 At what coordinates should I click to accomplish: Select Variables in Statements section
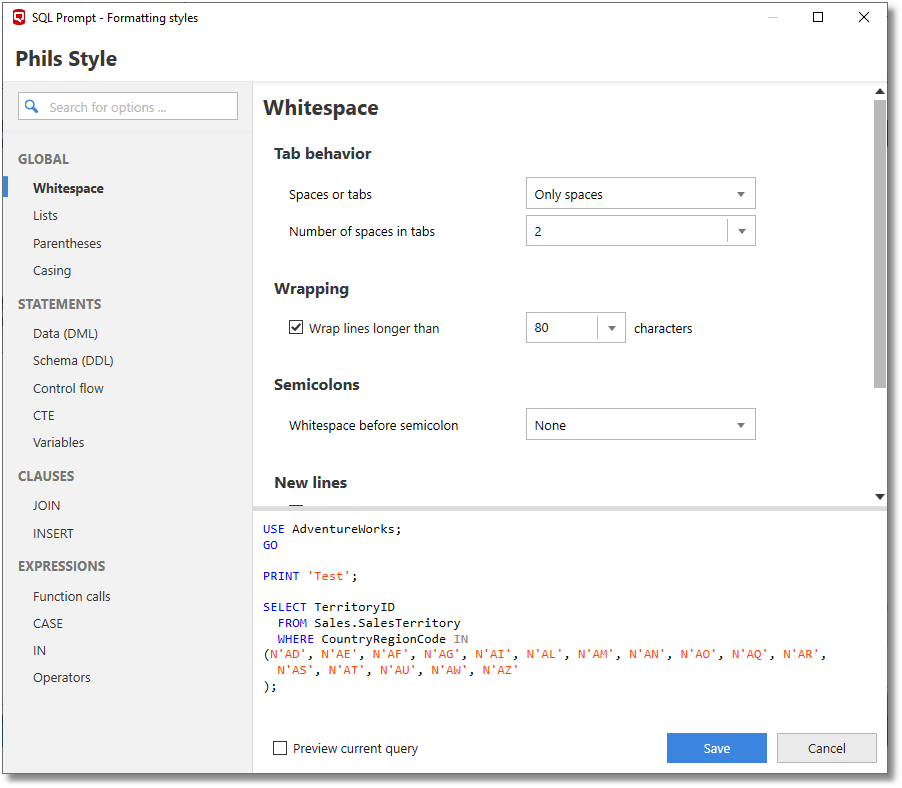tap(58, 442)
